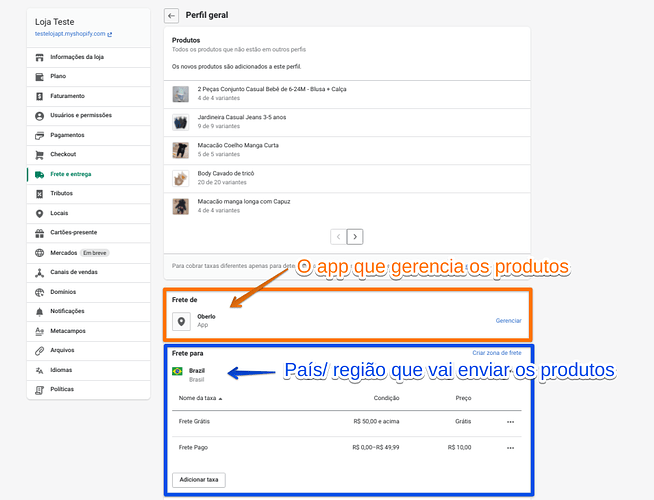The height and width of the screenshot is (500, 654).
Task: Open Pagamentos settings page
Action: click(x=88, y=136)
